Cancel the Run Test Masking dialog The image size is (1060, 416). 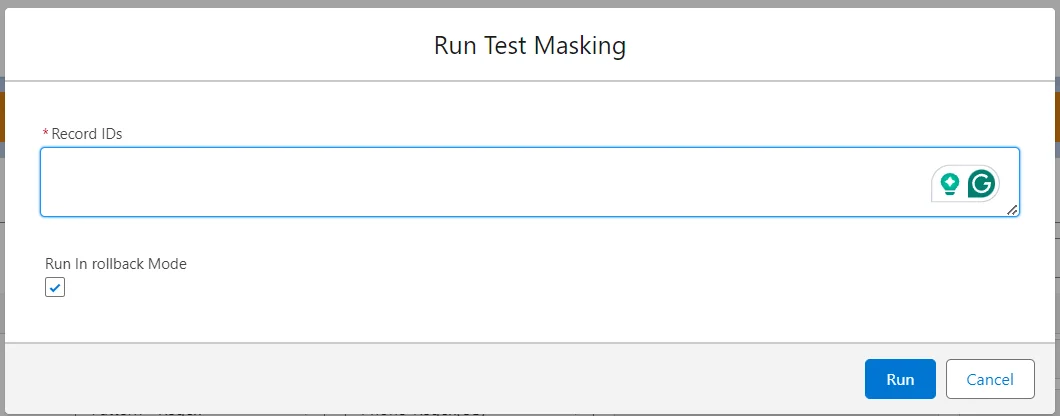coord(990,379)
